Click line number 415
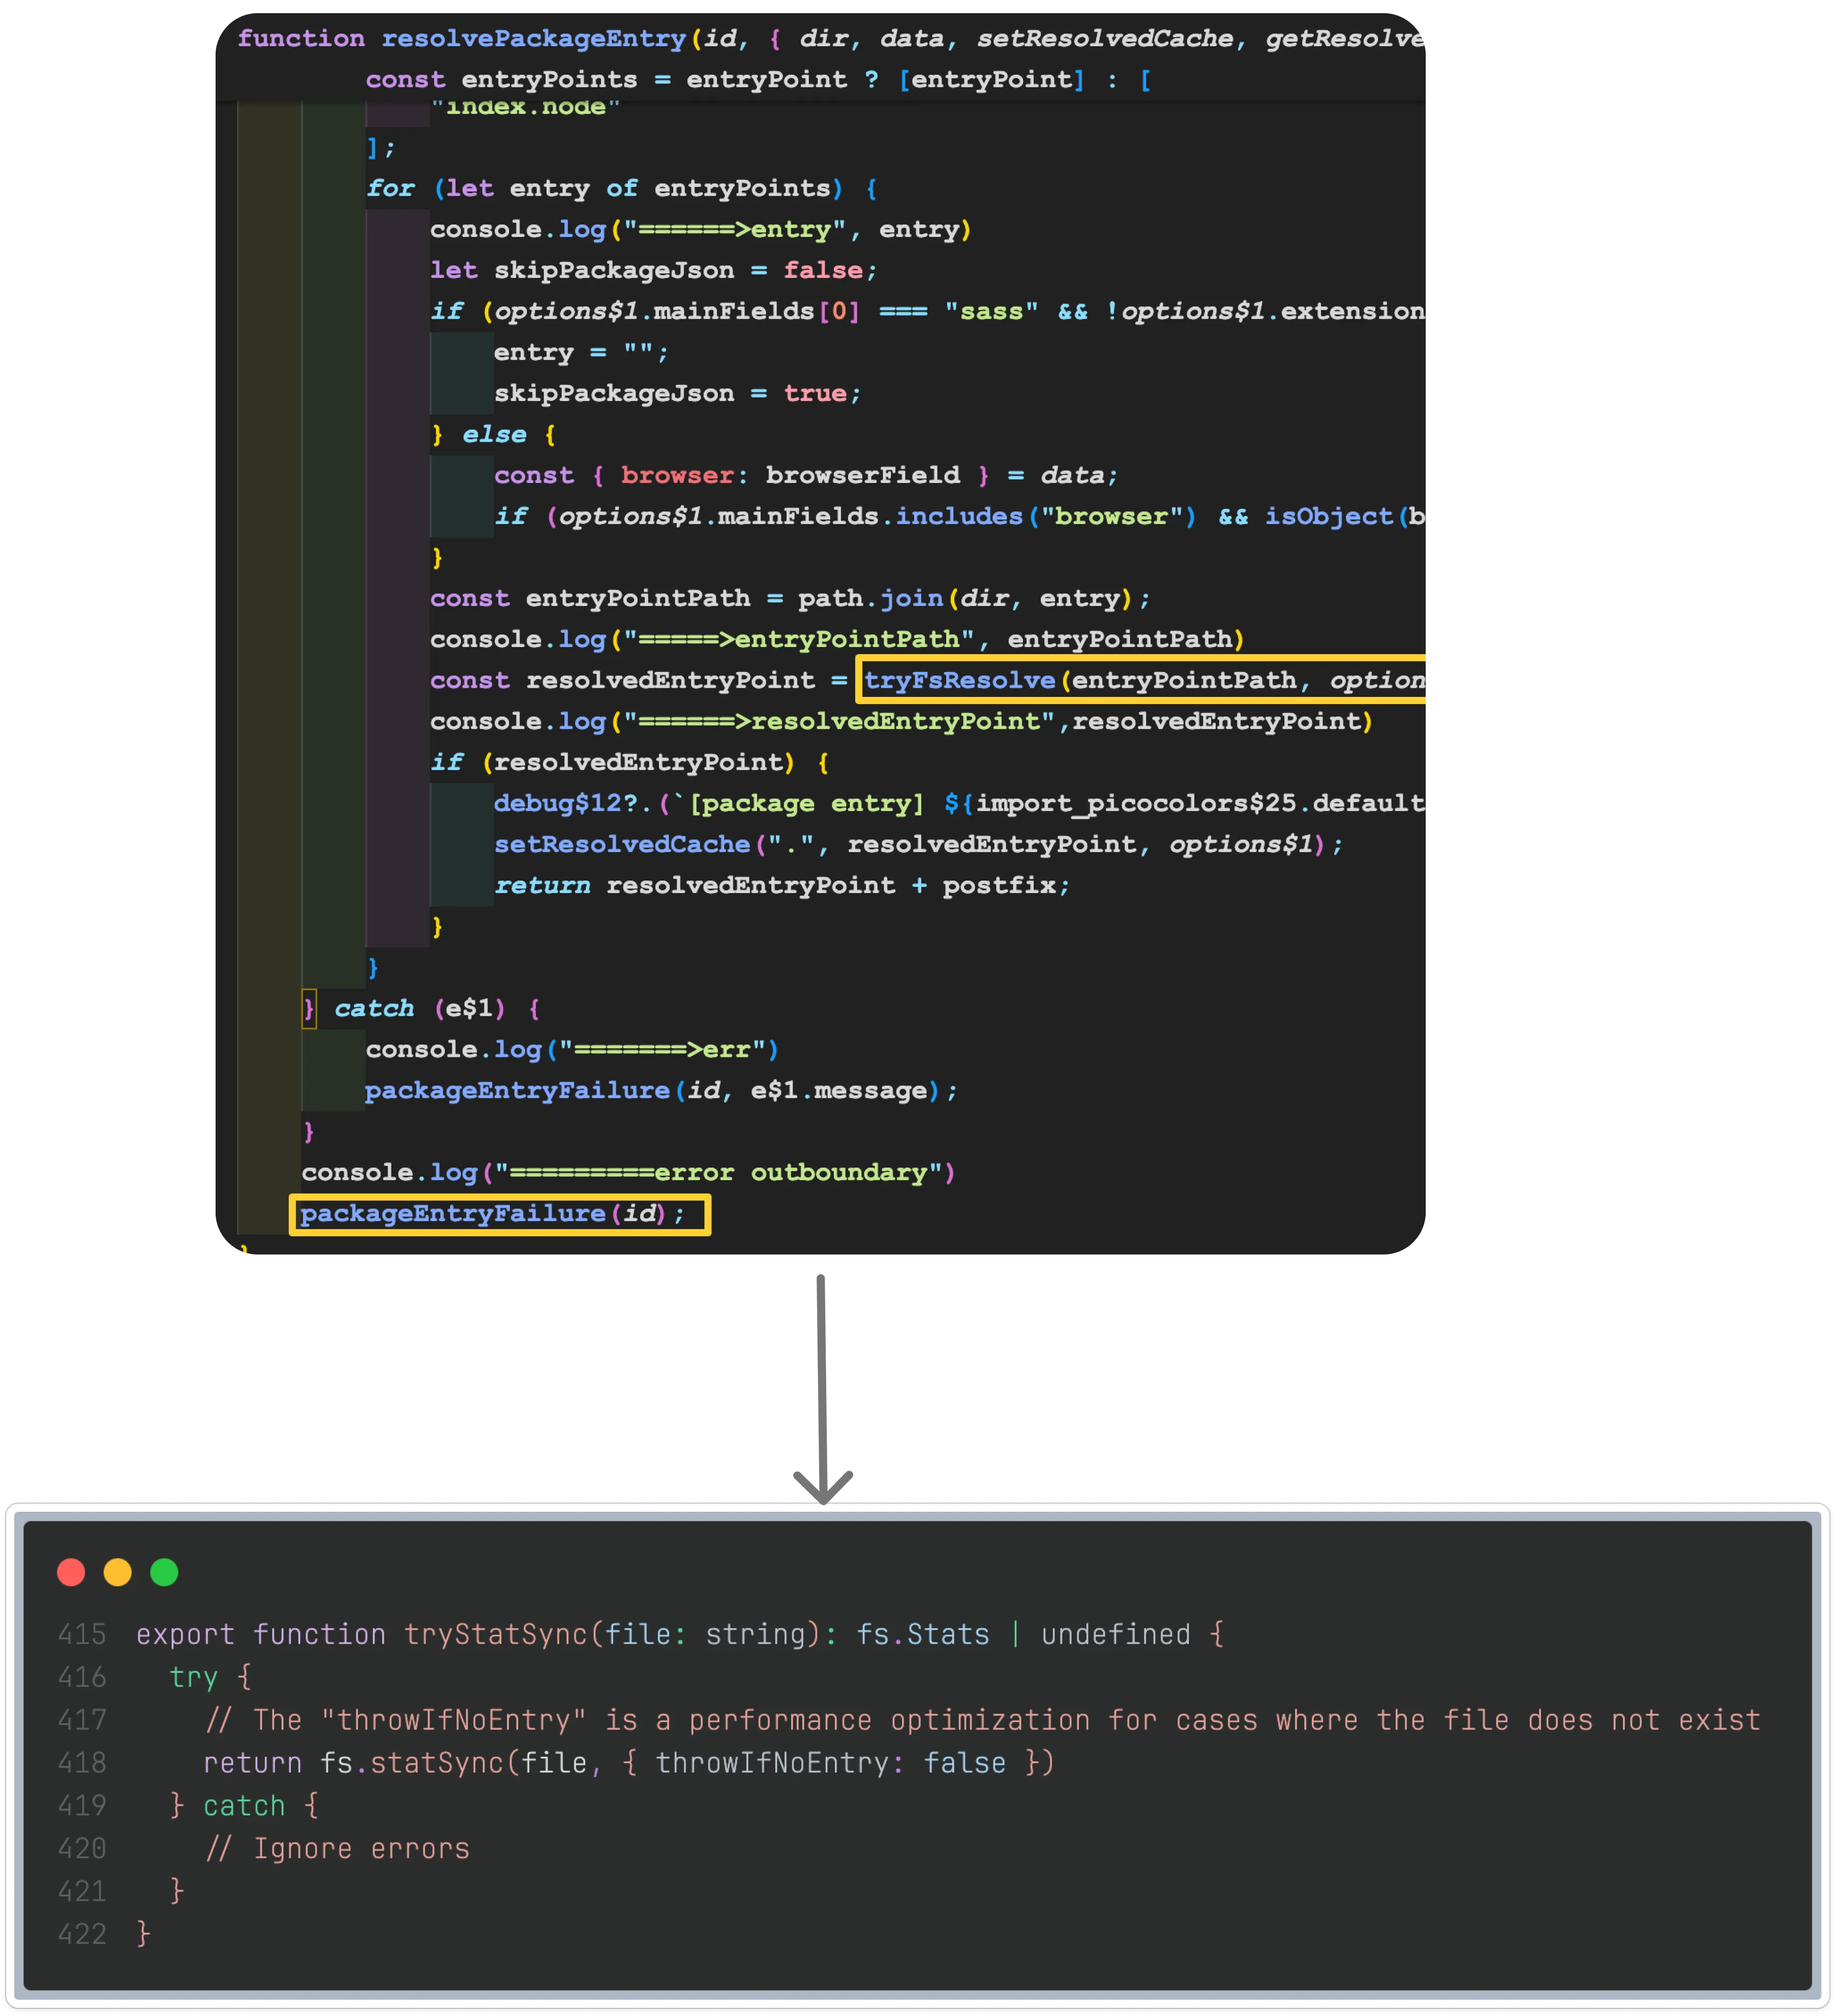This screenshot has height=2016, width=1836. pos(82,1634)
